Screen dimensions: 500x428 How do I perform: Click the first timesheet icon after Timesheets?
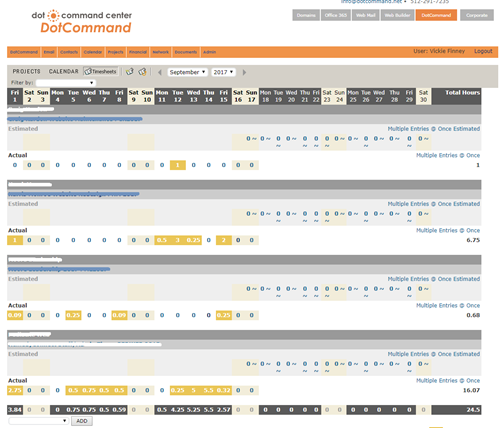pos(129,72)
